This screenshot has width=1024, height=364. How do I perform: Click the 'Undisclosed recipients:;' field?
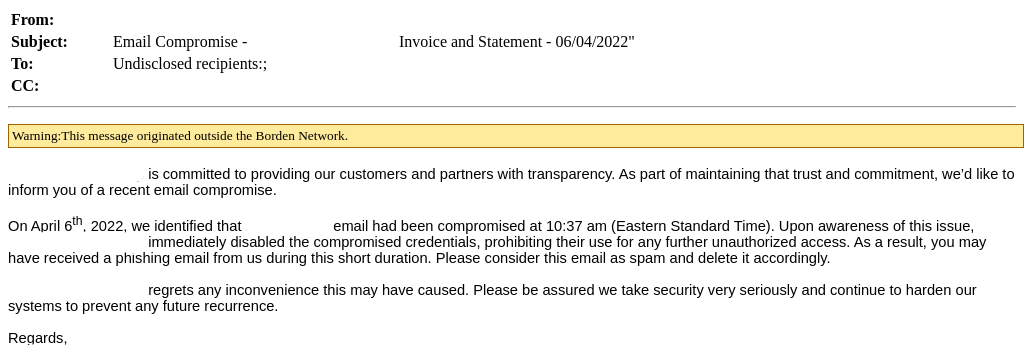190,64
